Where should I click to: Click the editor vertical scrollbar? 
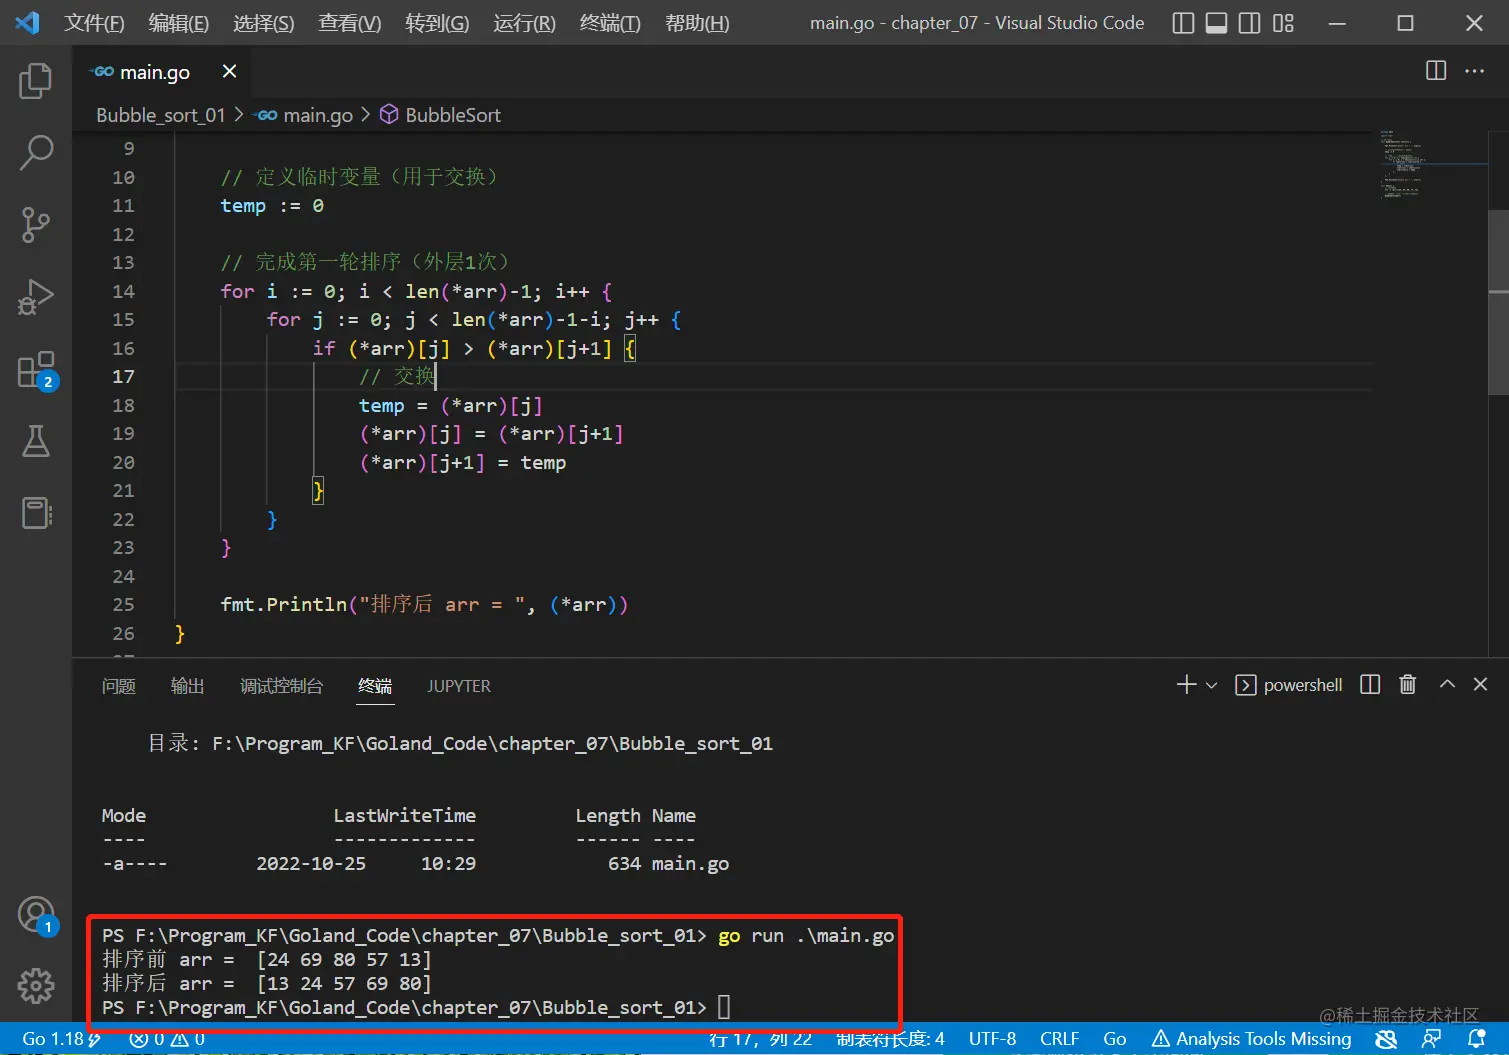(1498, 300)
